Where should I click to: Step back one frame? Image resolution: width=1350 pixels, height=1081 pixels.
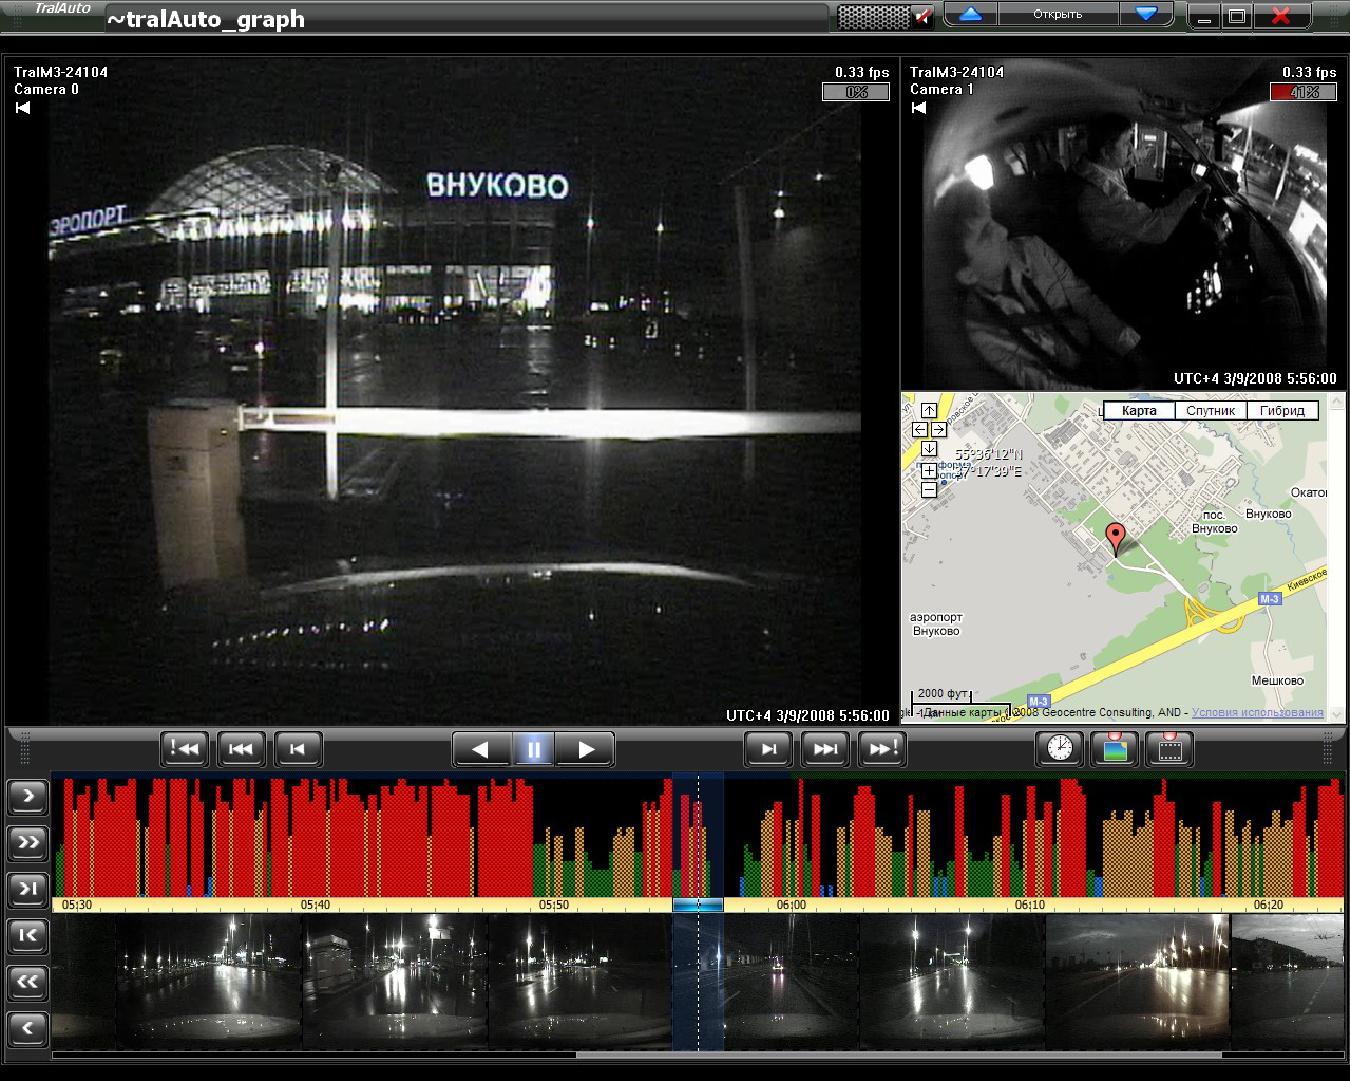pos(298,748)
